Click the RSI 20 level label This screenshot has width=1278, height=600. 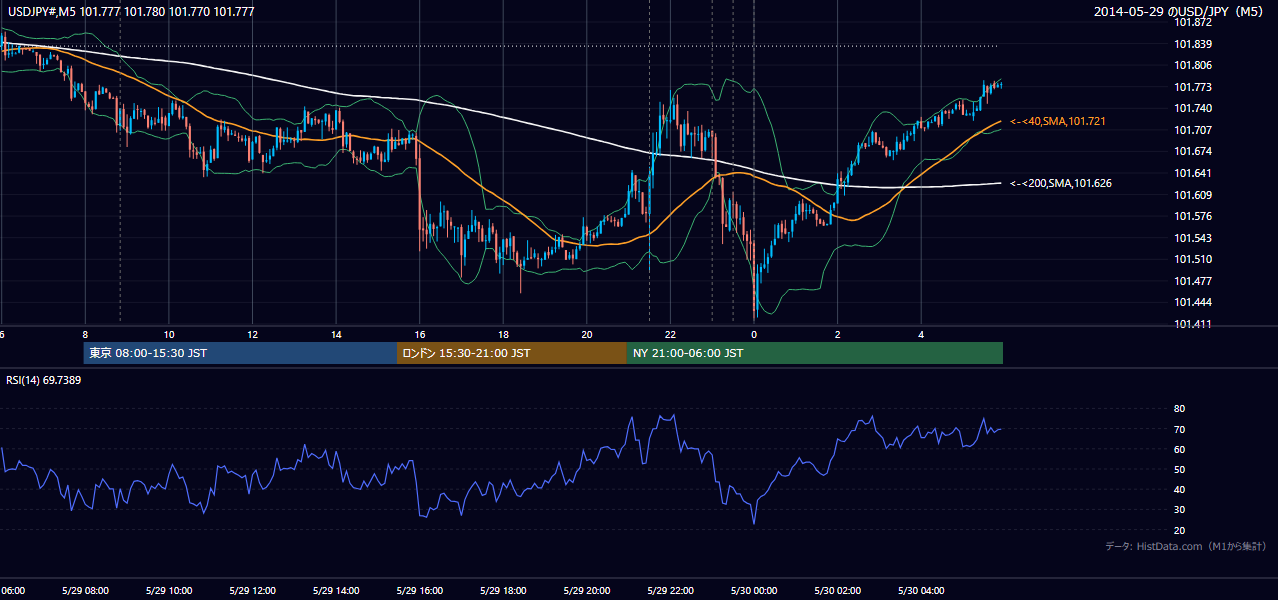pyautogui.click(x=1179, y=530)
